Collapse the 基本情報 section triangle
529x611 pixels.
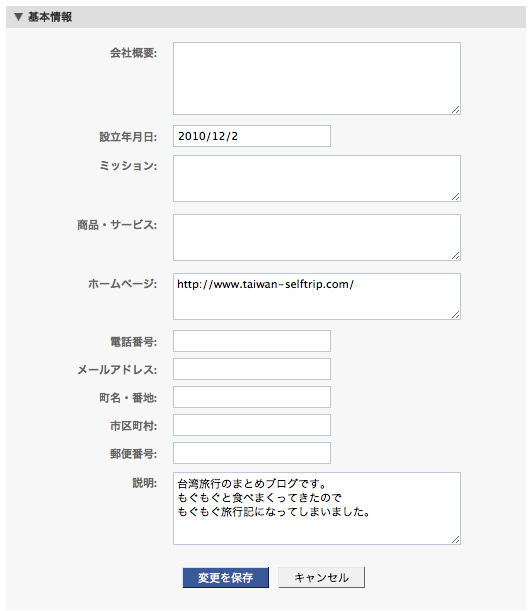point(18,17)
